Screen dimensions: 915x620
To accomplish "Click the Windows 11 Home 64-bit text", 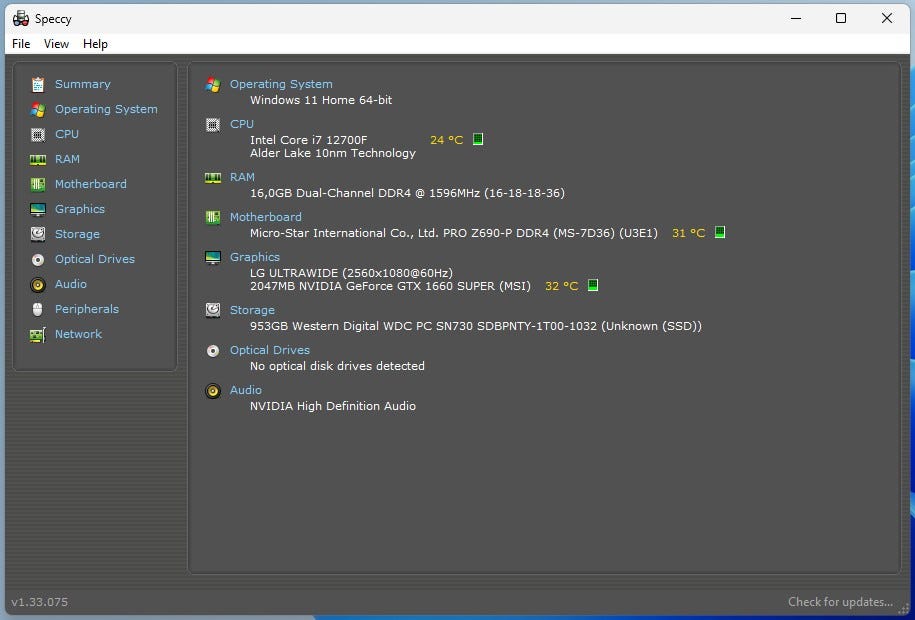I will [x=321, y=100].
